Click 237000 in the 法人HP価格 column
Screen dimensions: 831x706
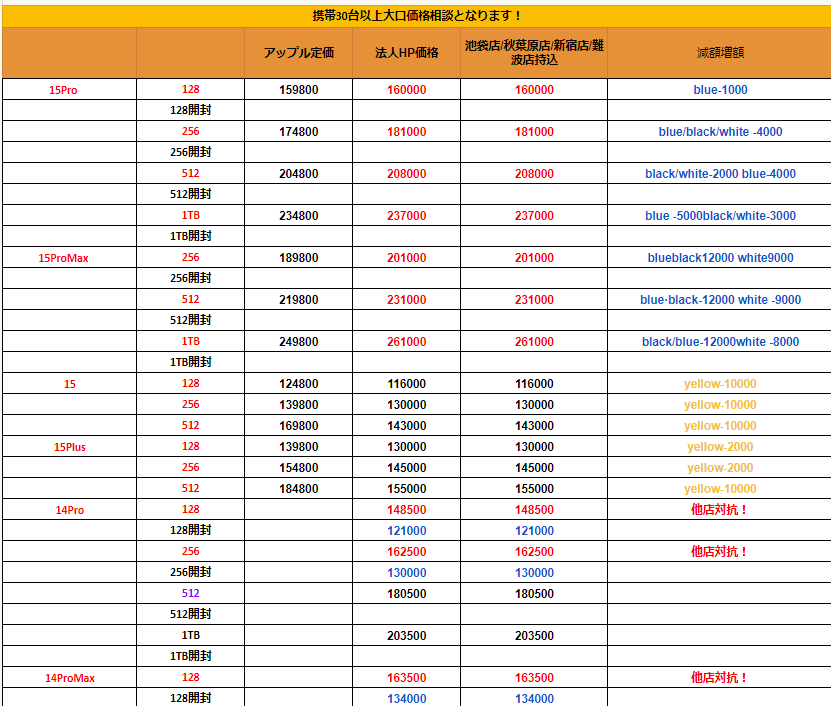pos(406,216)
